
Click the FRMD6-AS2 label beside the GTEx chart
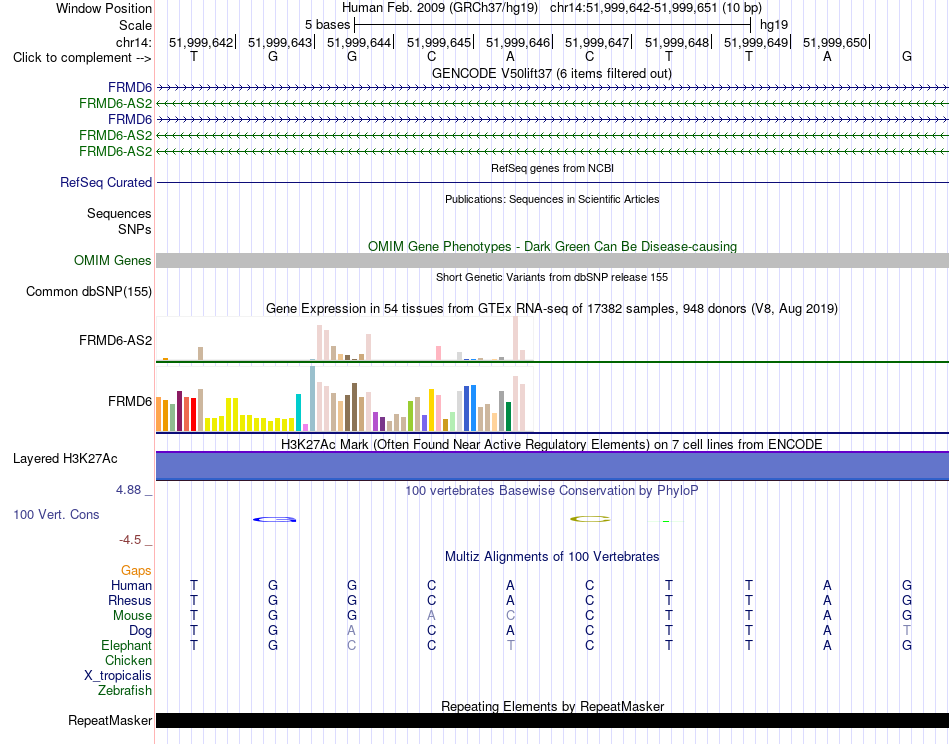tap(115, 340)
